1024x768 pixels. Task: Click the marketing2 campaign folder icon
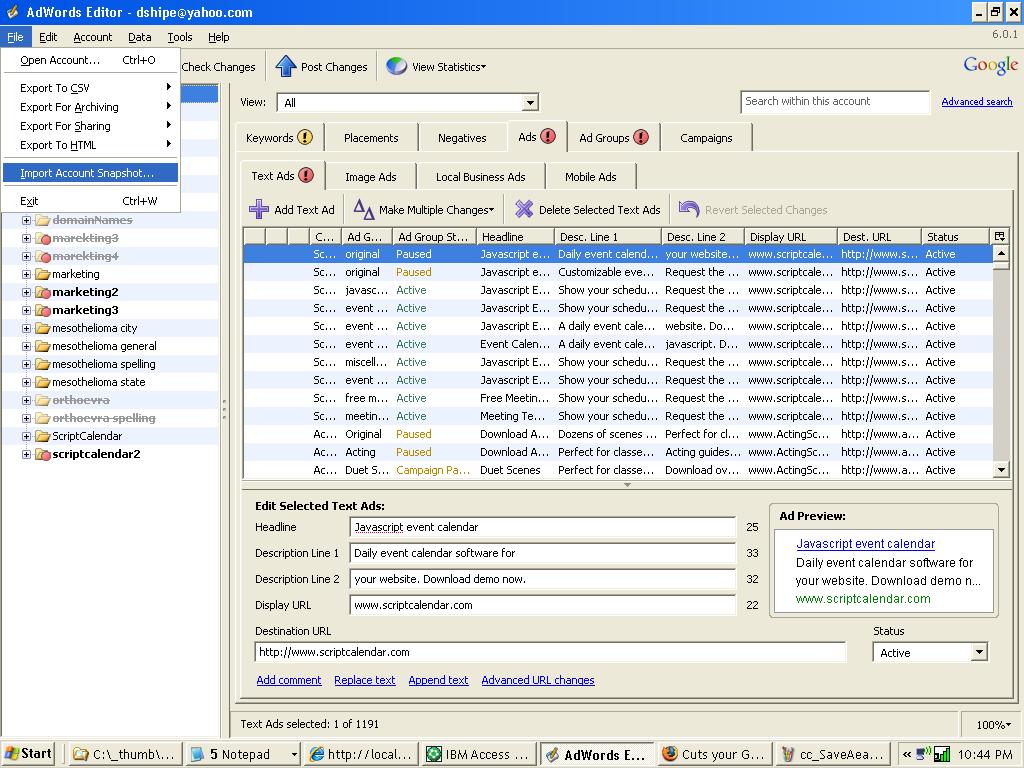click(x=43, y=292)
